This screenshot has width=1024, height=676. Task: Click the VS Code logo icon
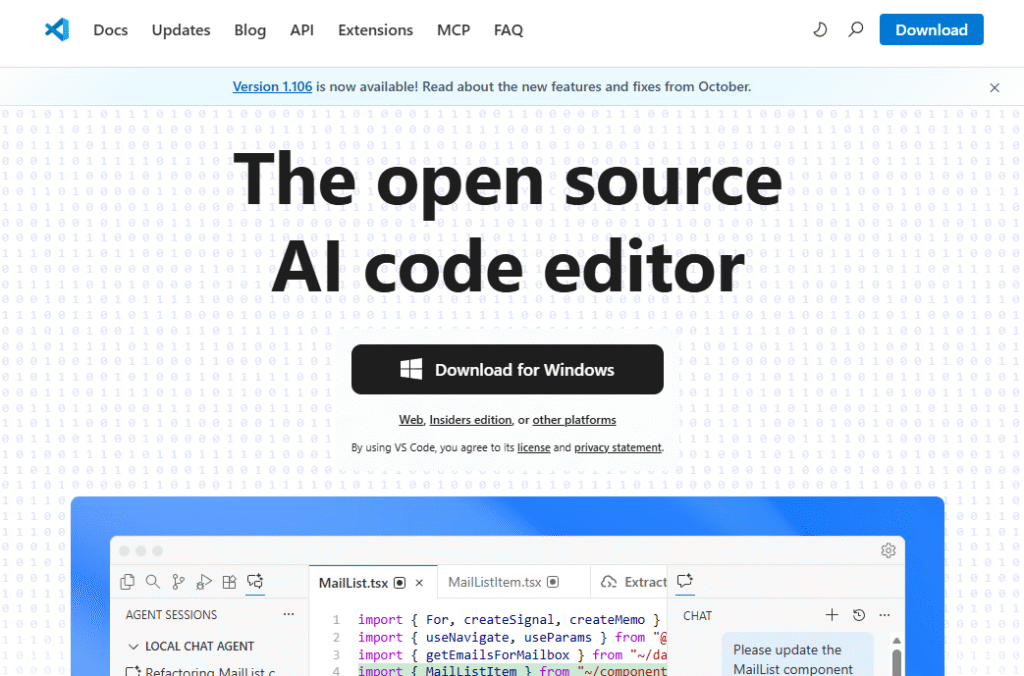(x=57, y=30)
